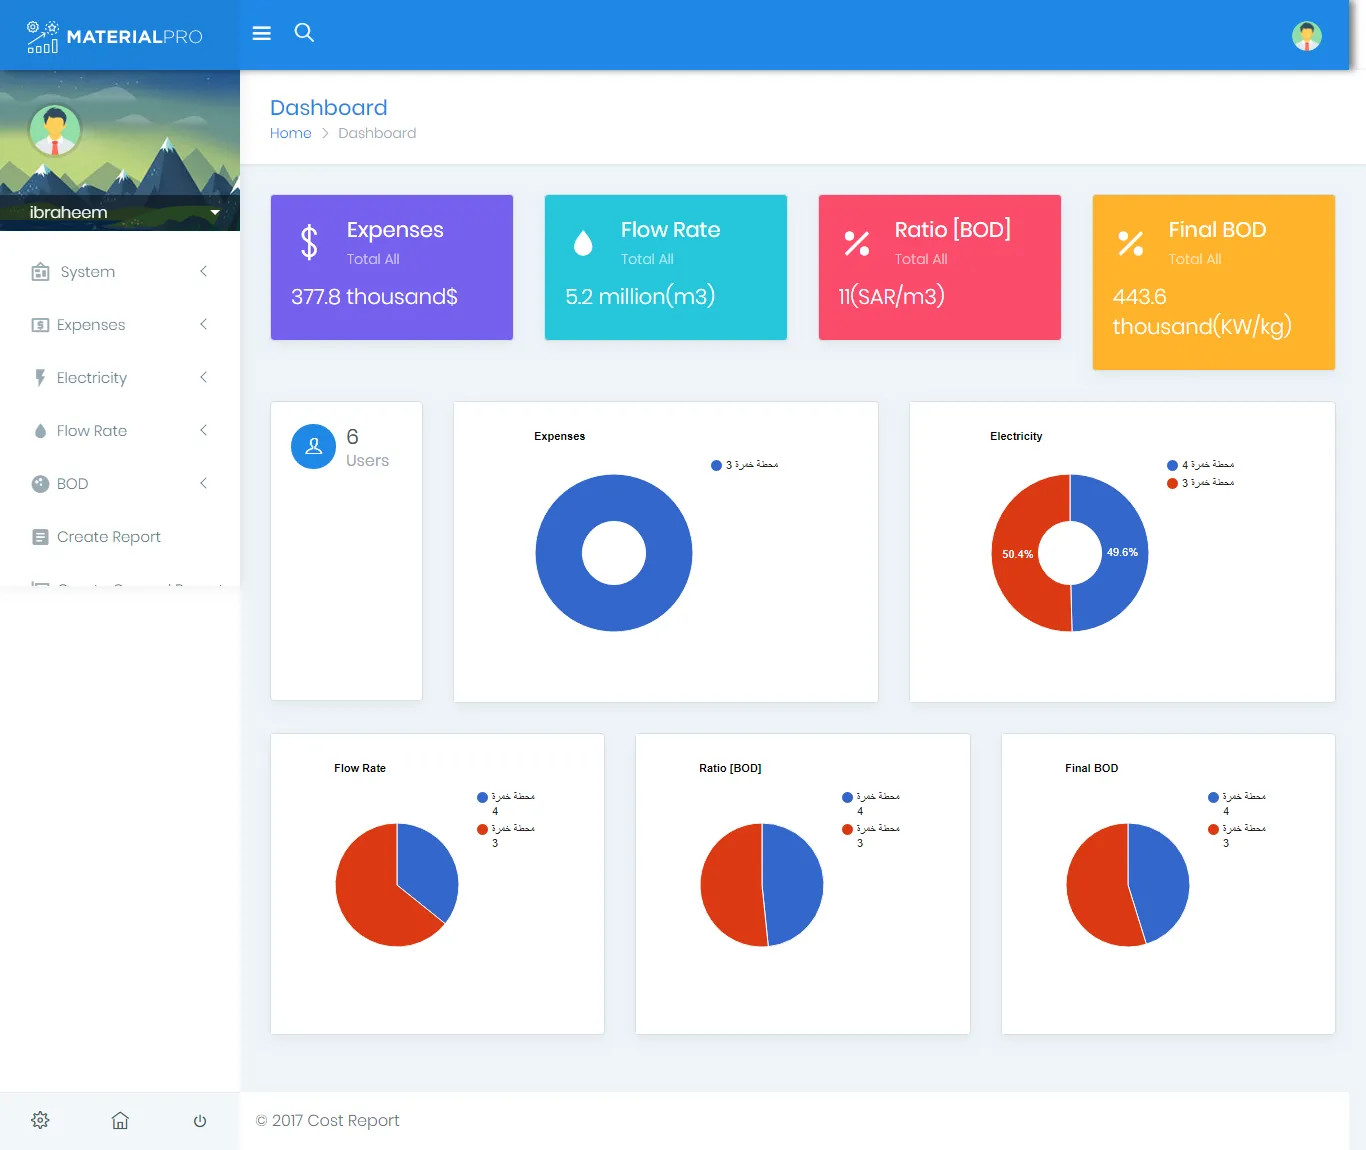Click the dollar icon on Expenses card
The image size is (1366, 1150).
pyautogui.click(x=309, y=242)
